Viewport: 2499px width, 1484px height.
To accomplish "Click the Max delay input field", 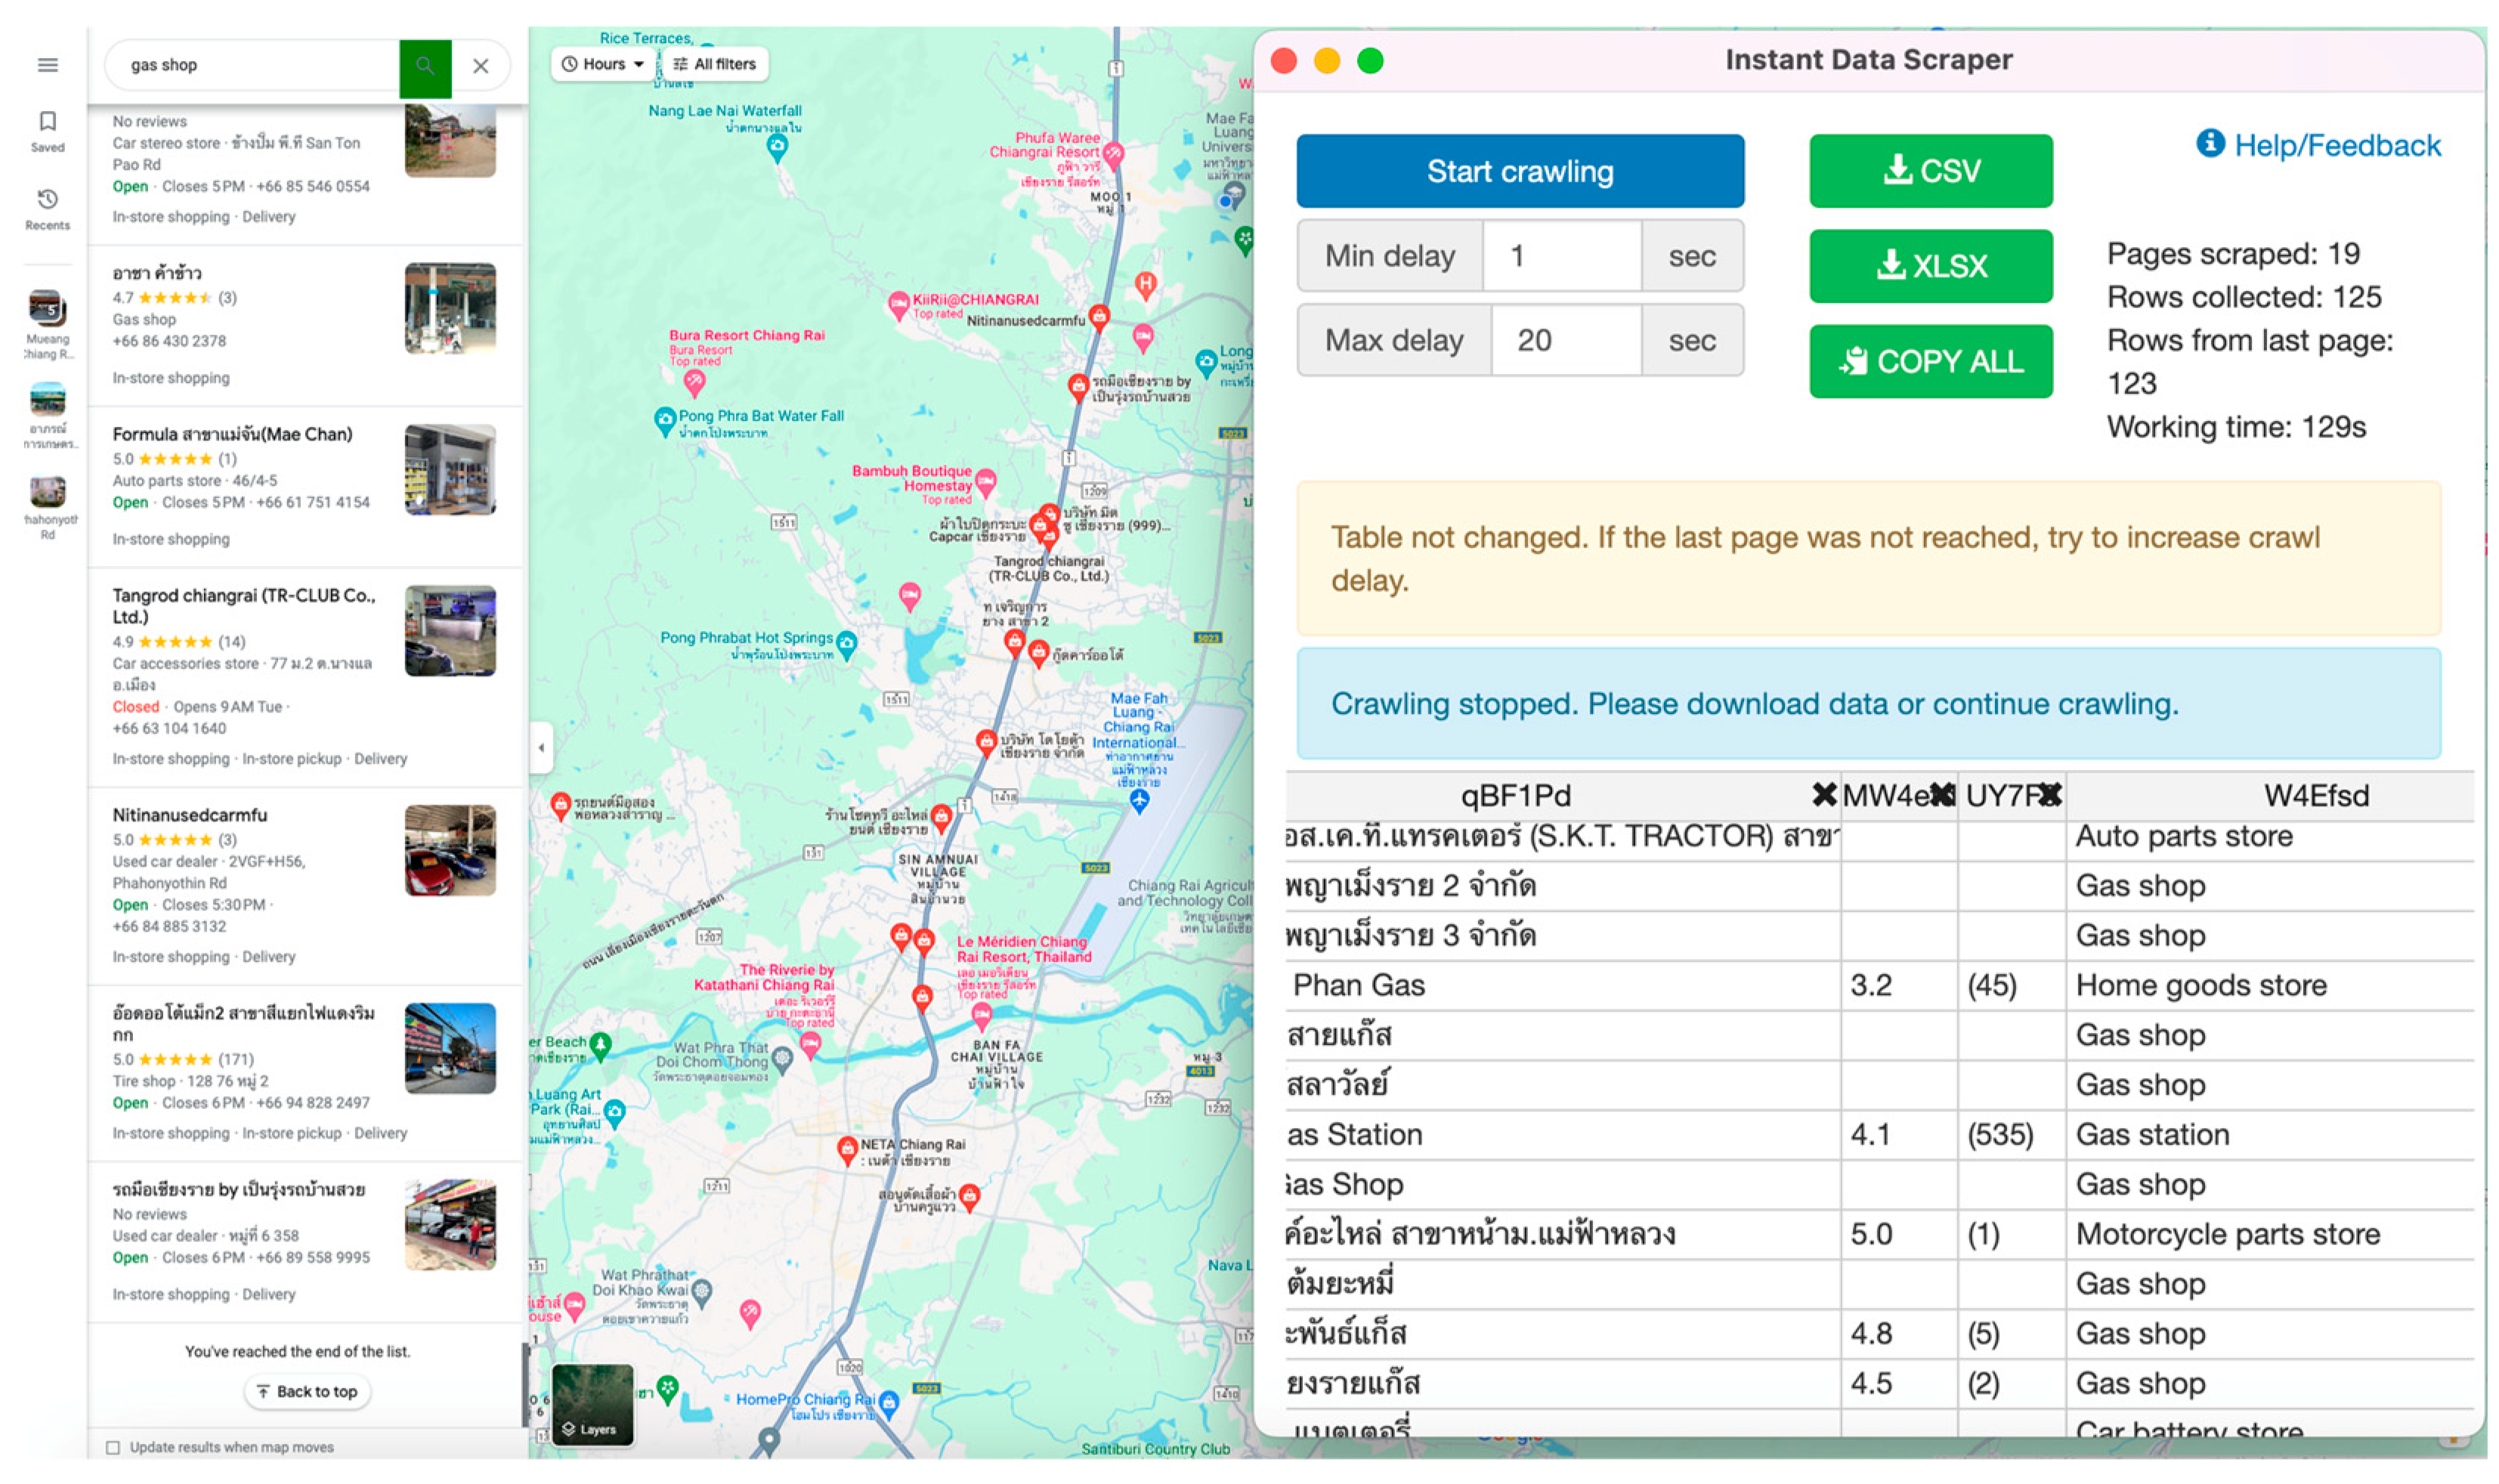I will [x=1565, y=341].
